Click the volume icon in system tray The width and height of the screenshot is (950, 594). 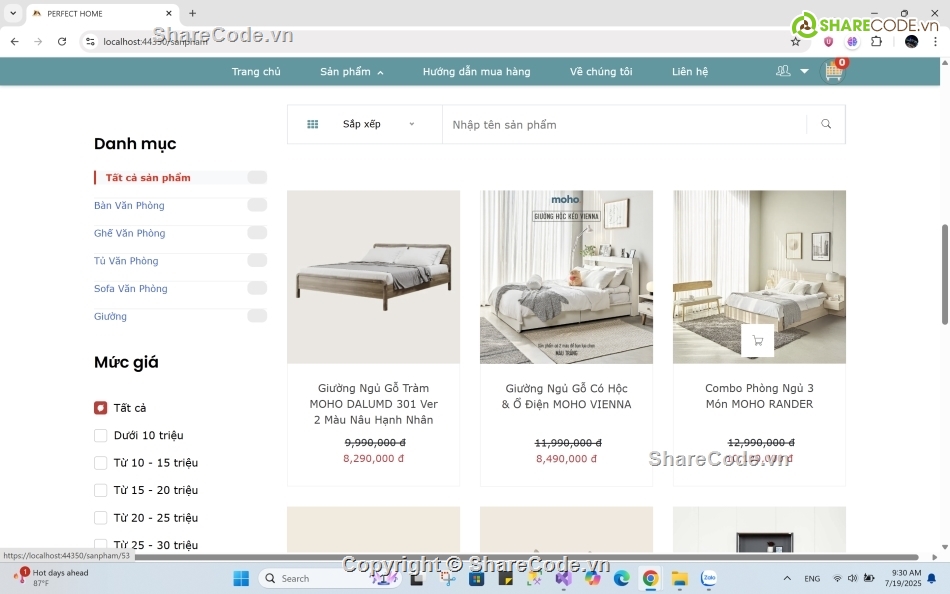(x=852, y=578)
